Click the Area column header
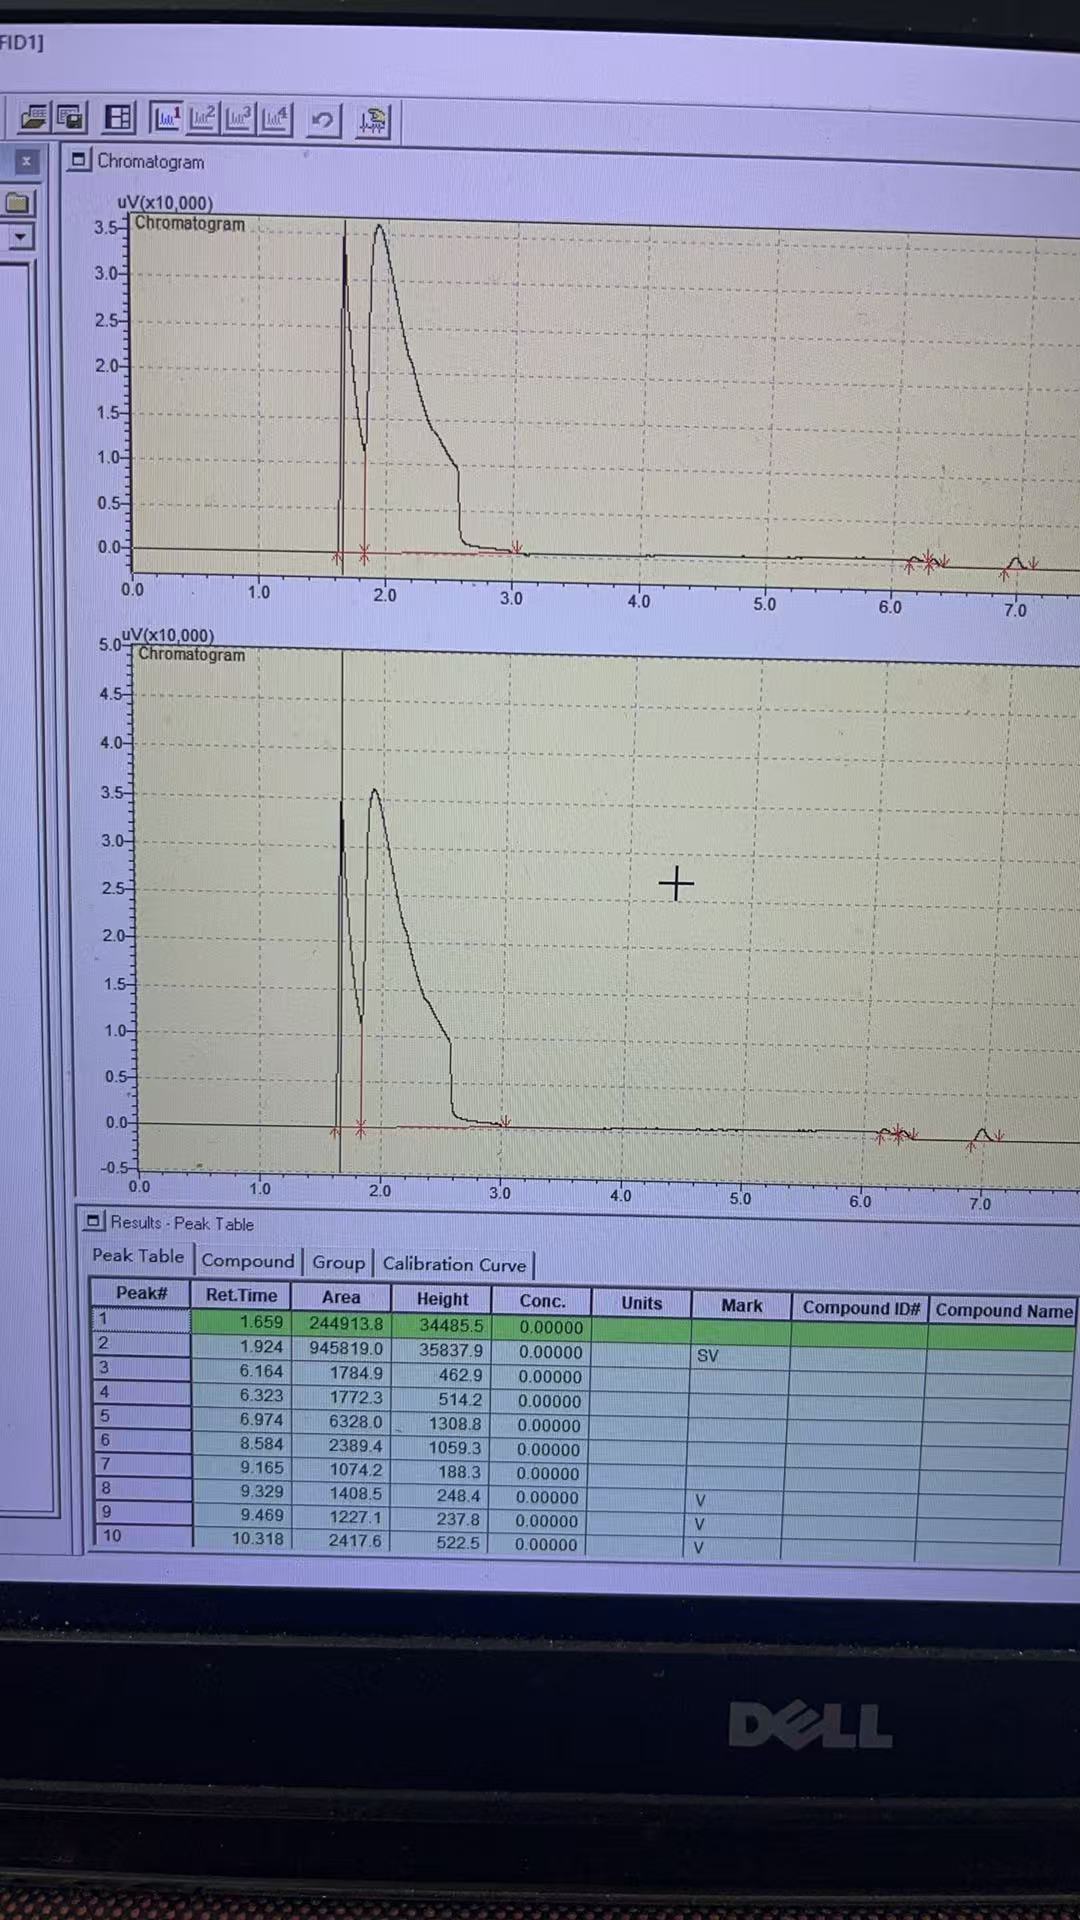This screenshot has height=1920, width=1080. [x=340, y=1297]
